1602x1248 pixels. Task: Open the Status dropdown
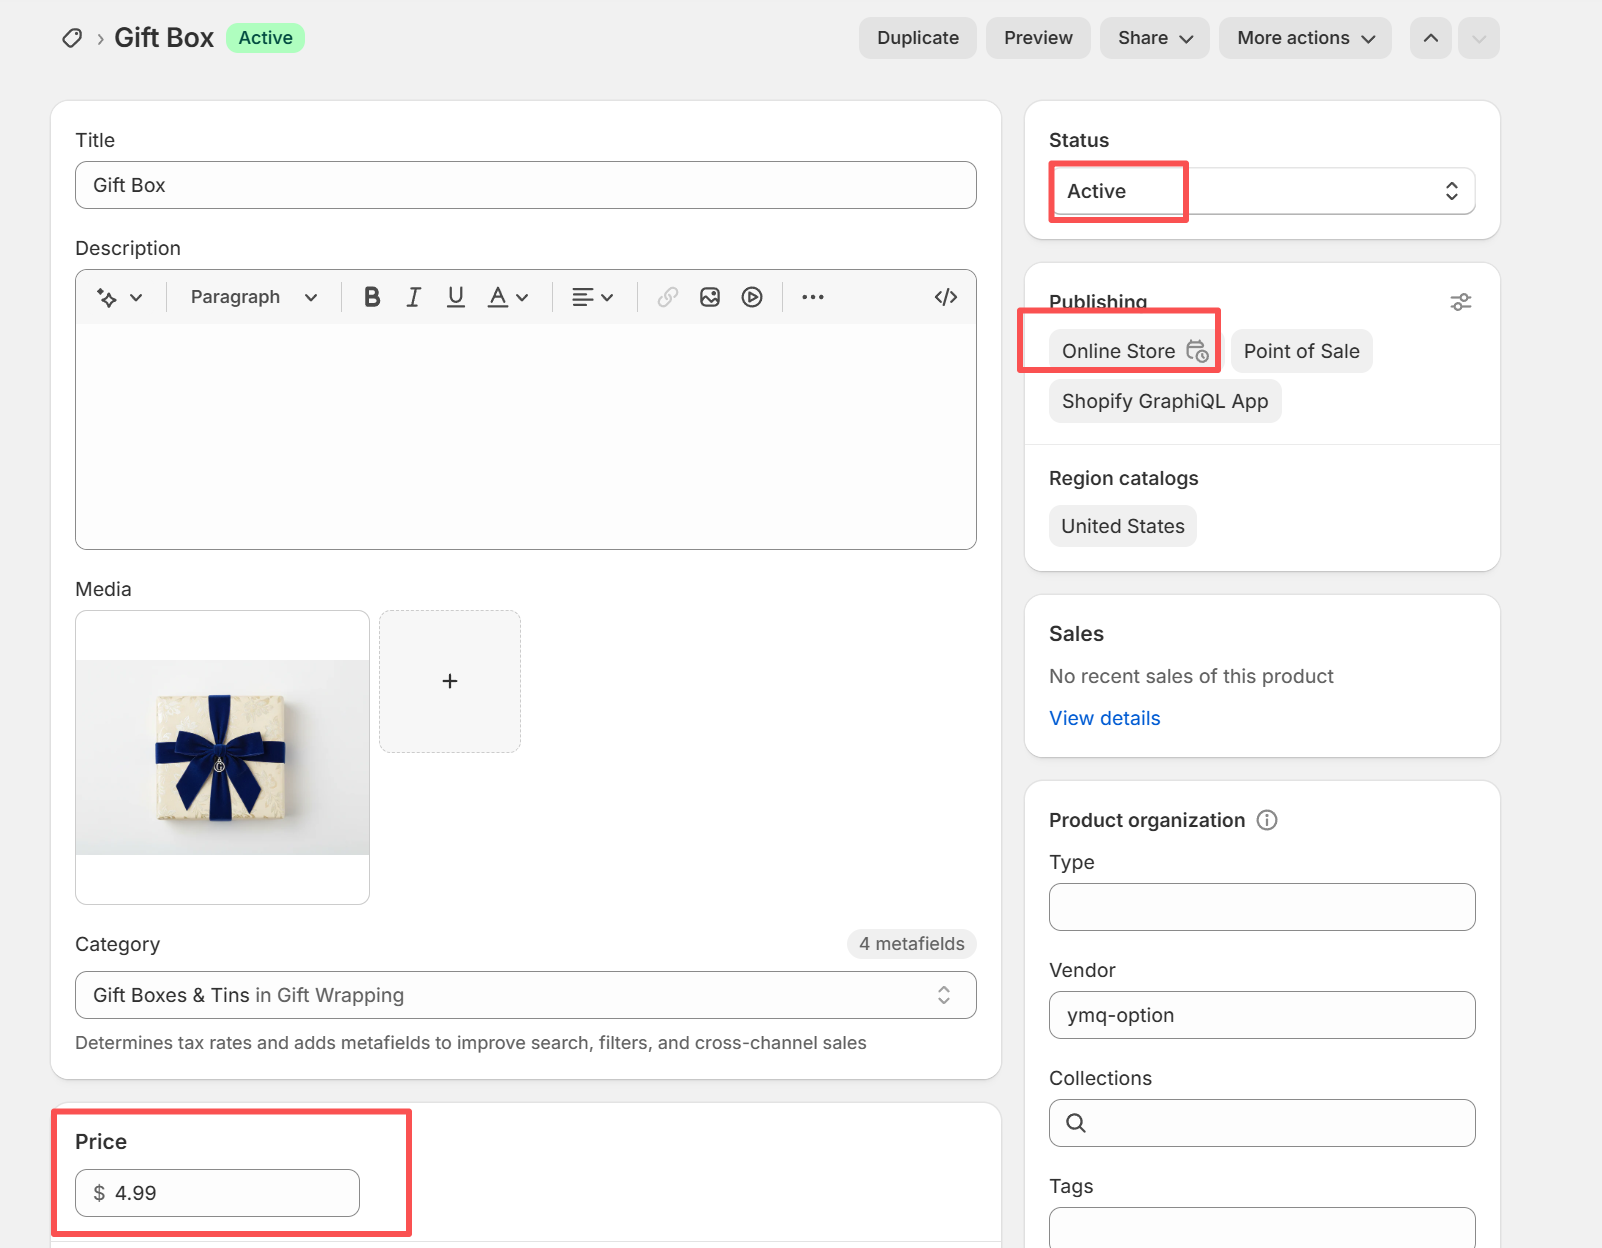point(1262,191)
